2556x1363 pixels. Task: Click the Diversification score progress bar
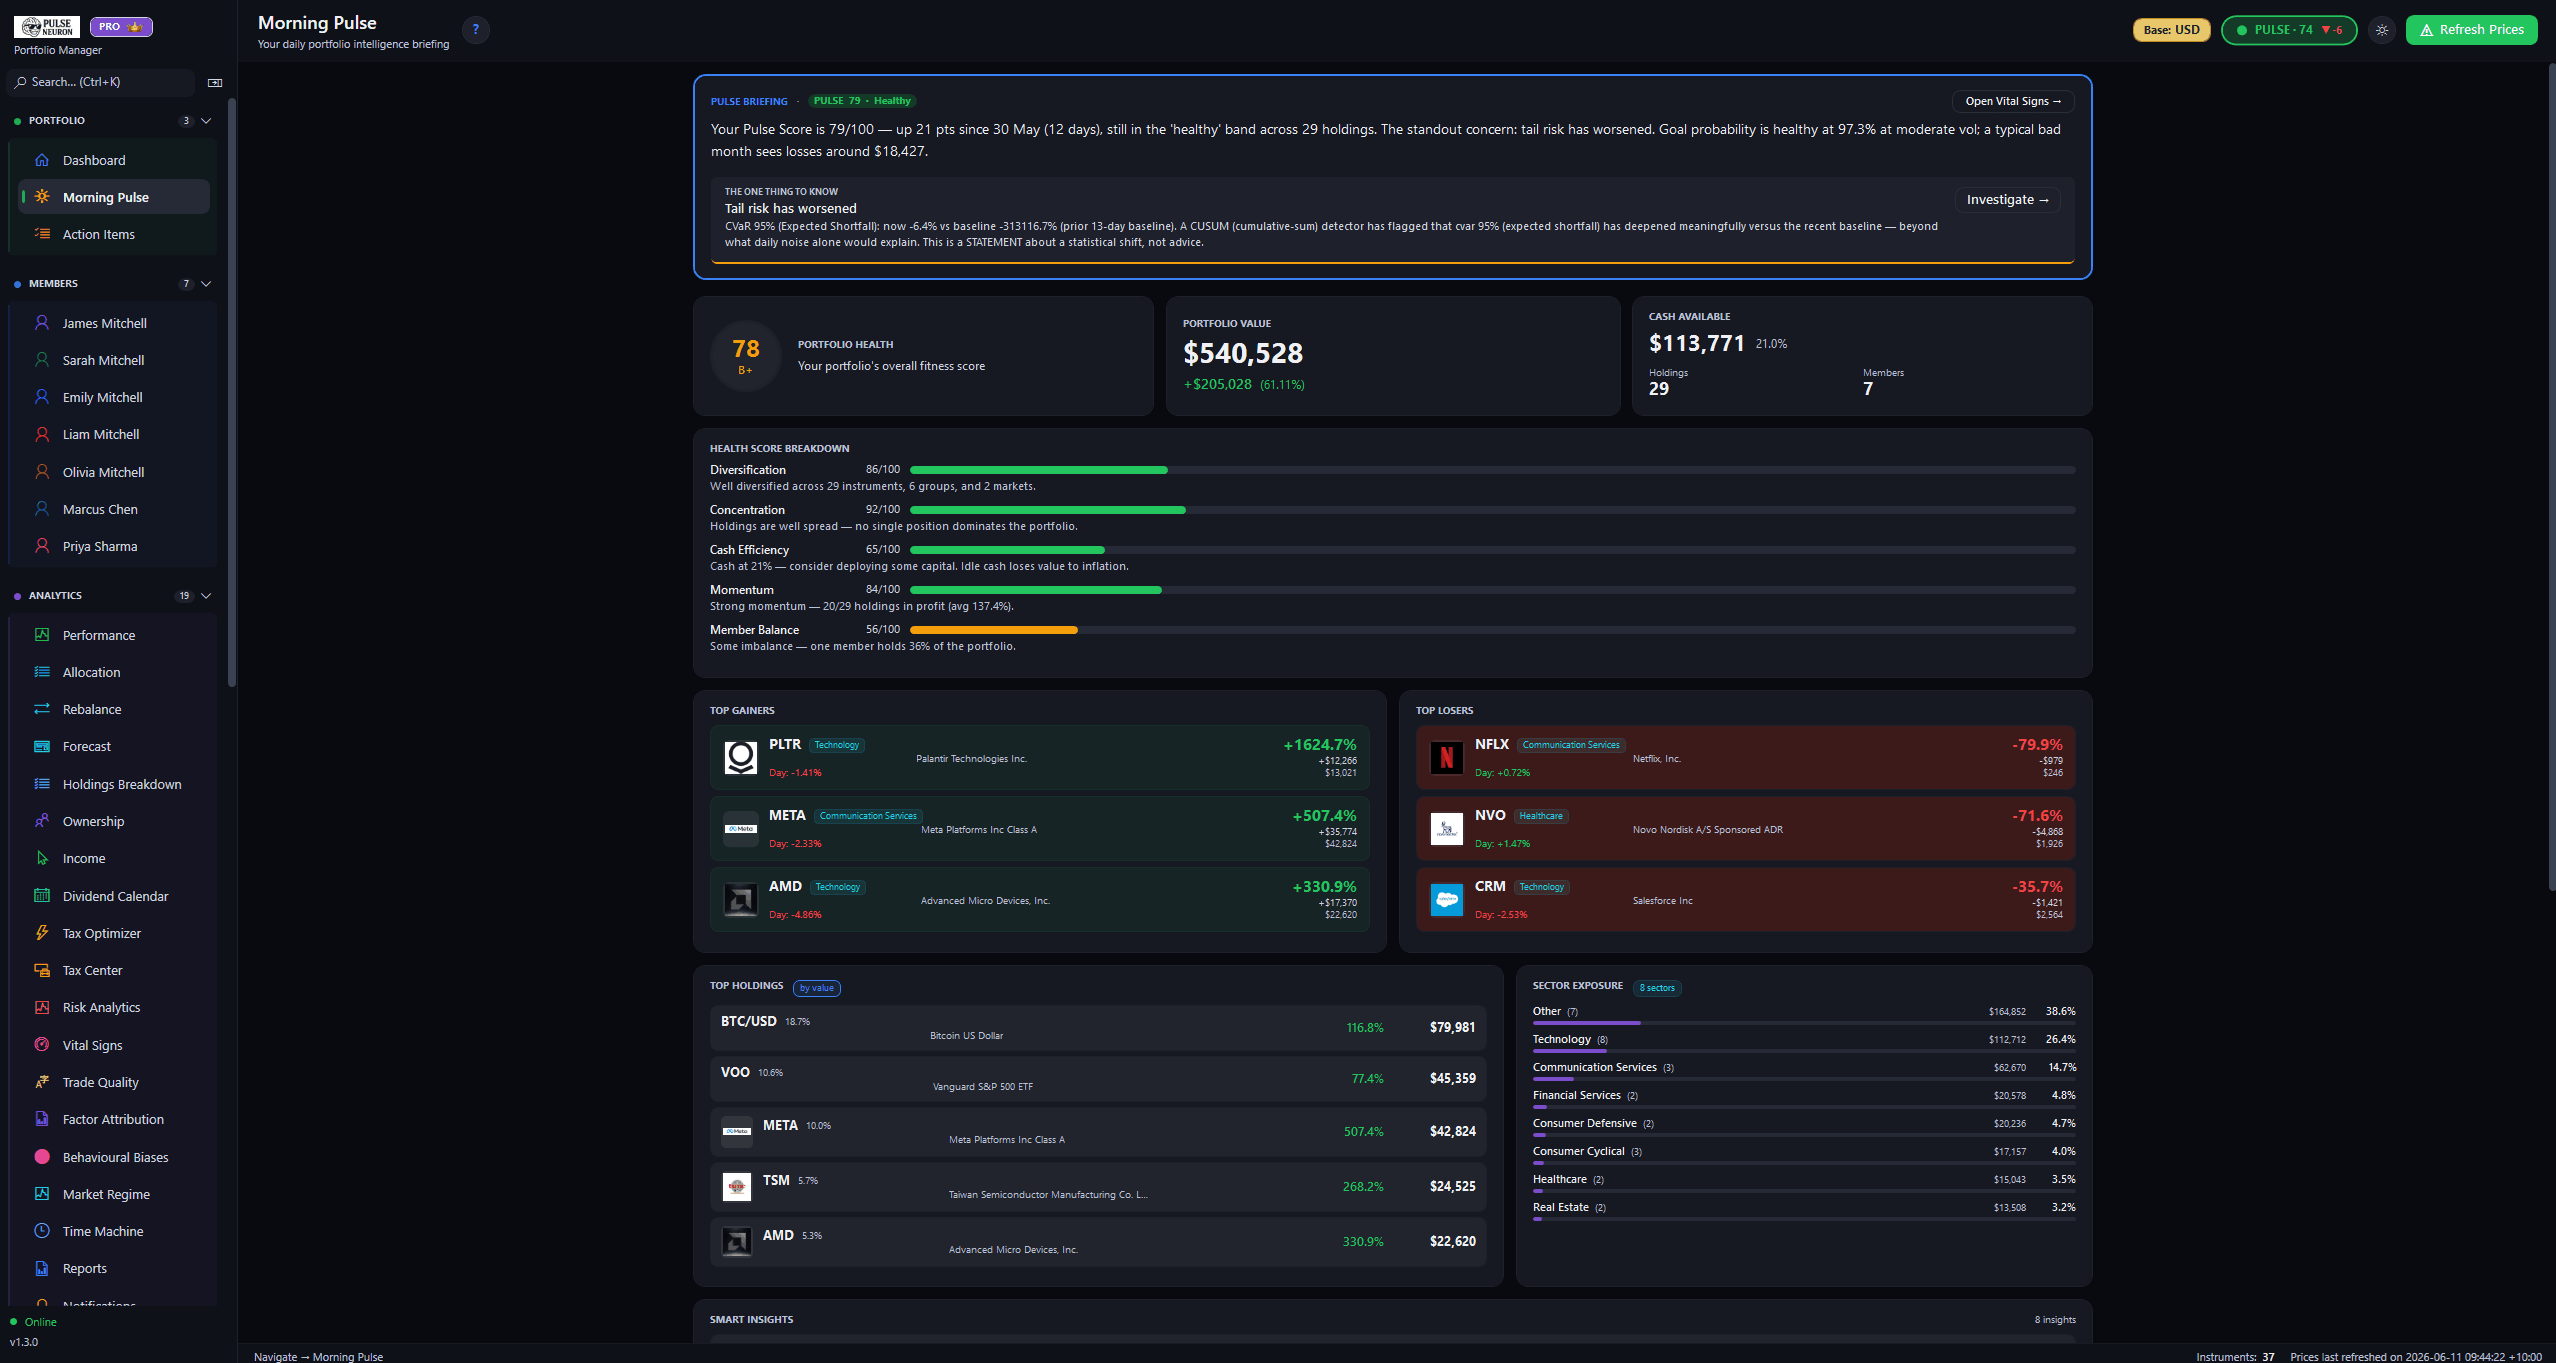coord(1492,470)
